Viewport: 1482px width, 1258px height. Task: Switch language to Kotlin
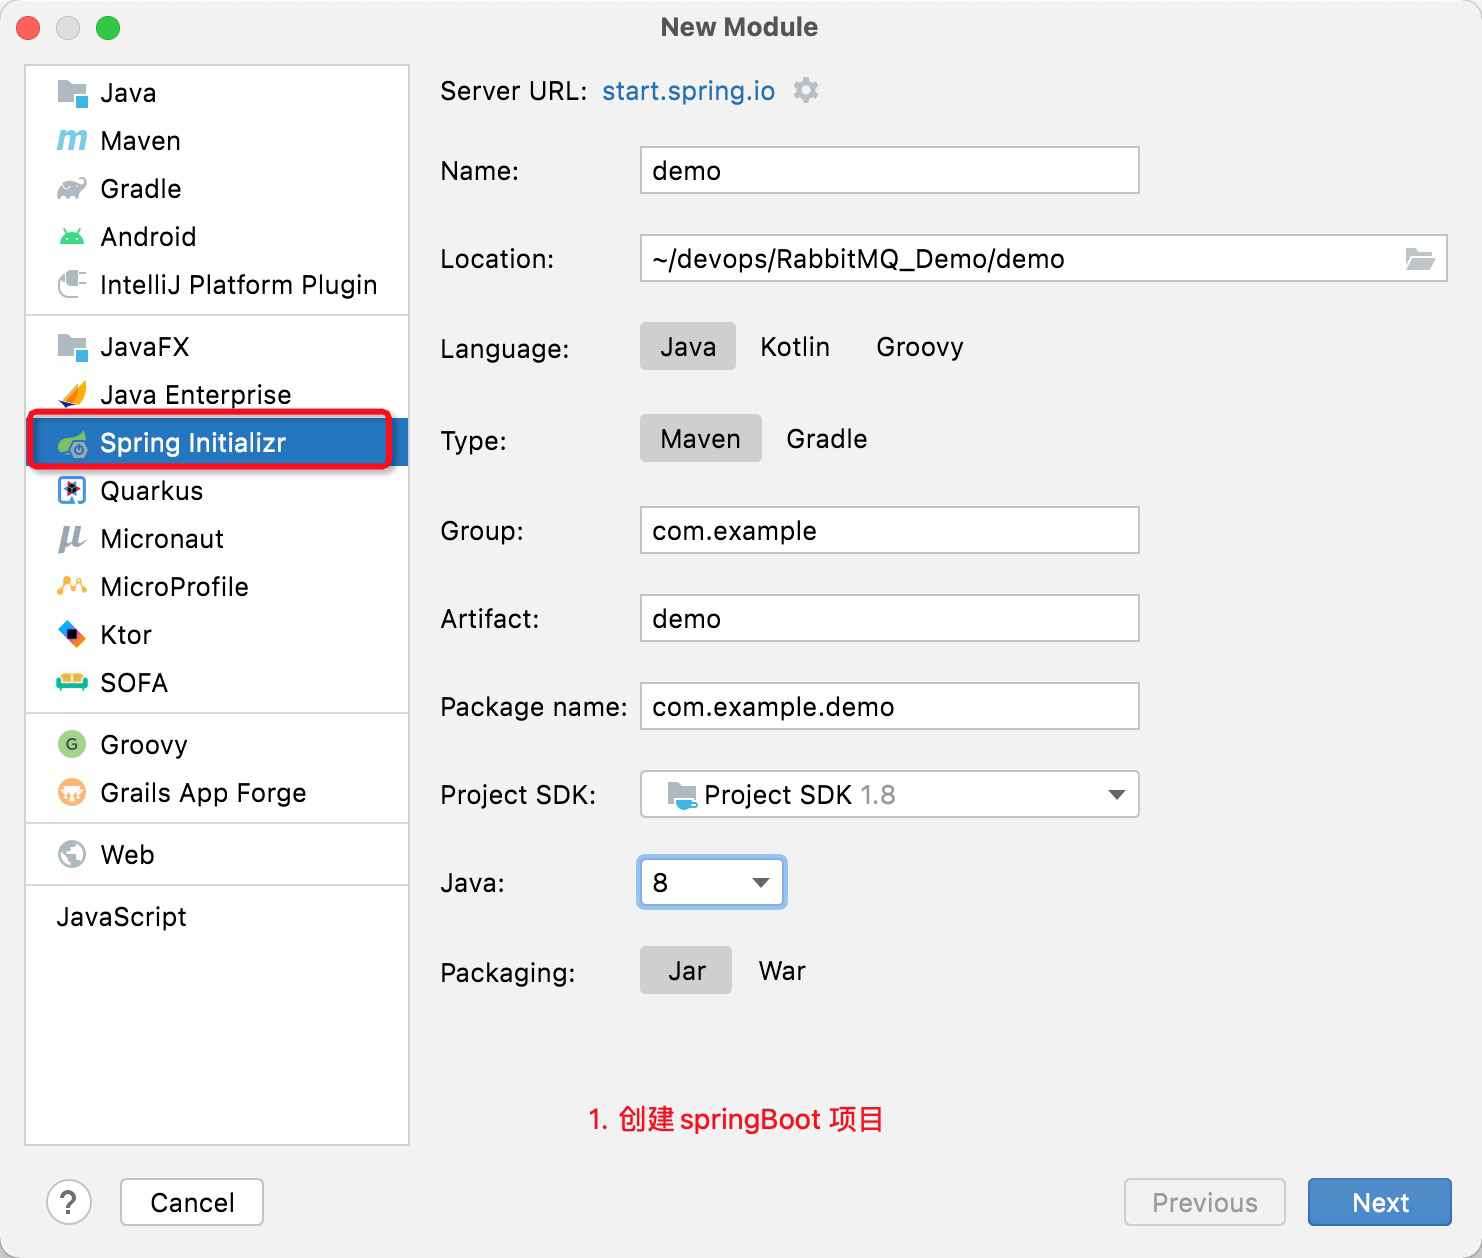click(795, 347)
